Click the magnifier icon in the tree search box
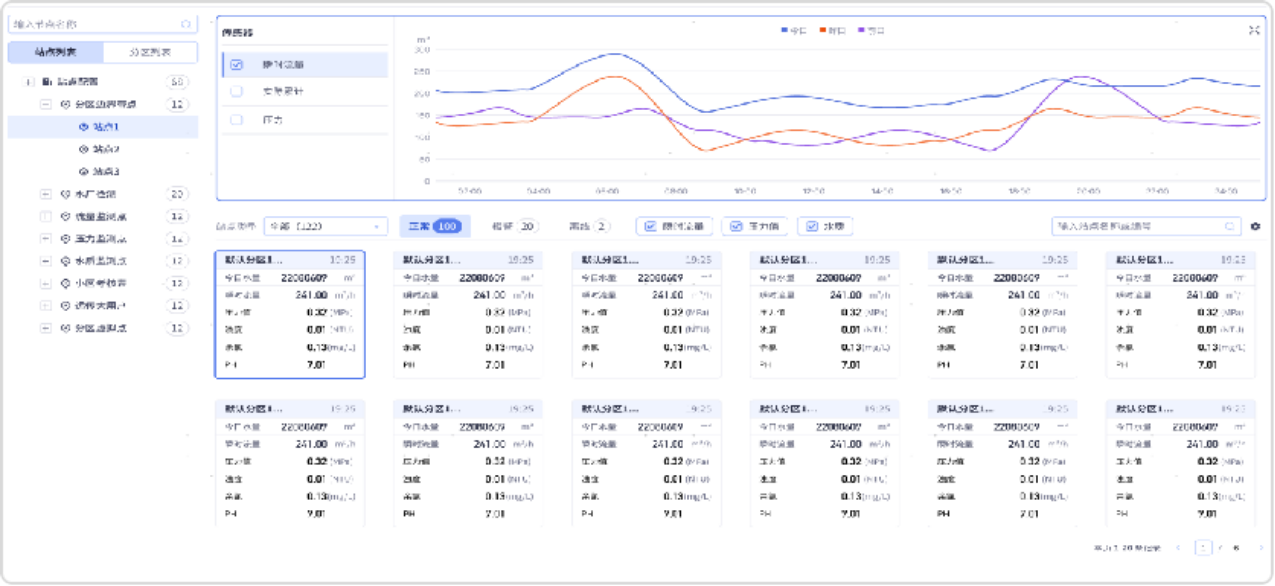The width and height of the screenshot is (1275, 586). coord(186,23)
